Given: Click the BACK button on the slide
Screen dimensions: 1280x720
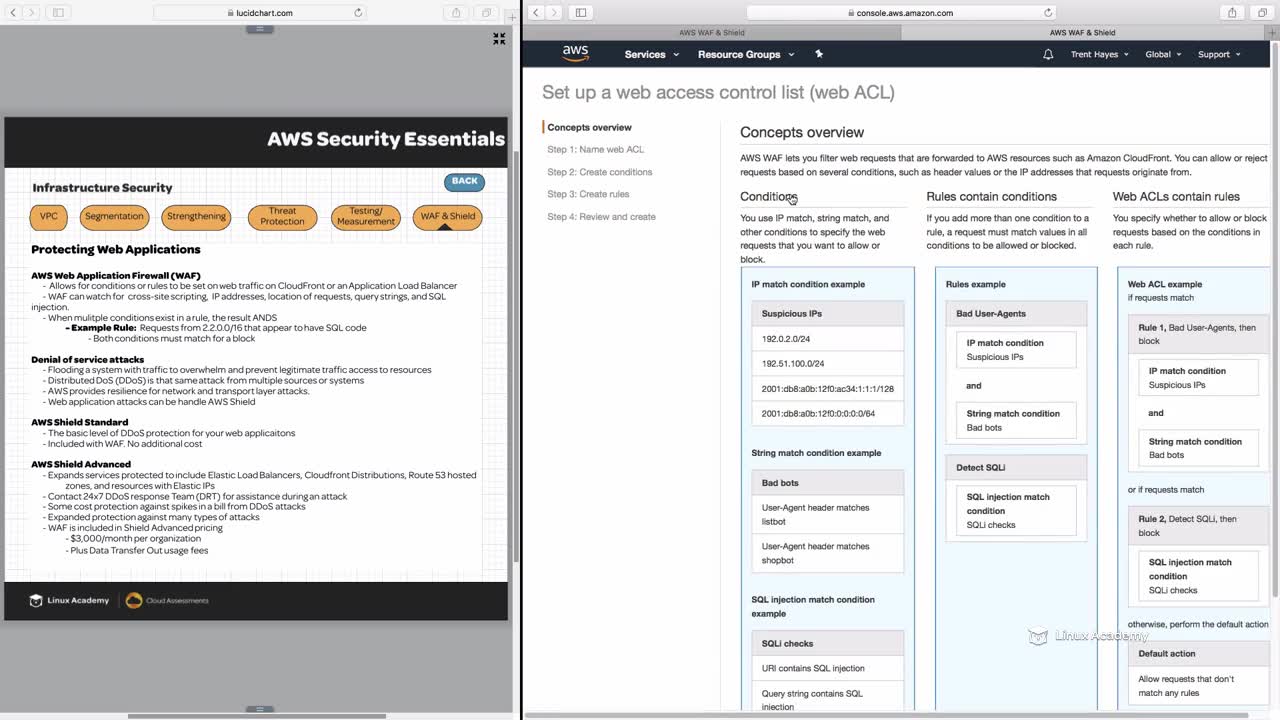Looking at the screenshot, I should pyautogui.click(x=464, y=181).
